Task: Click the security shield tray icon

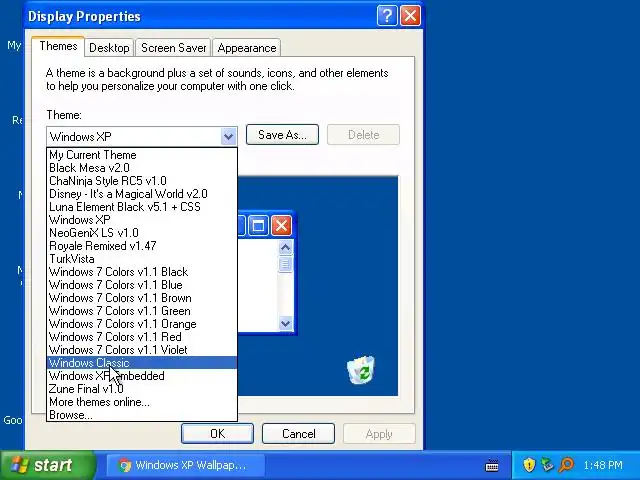Action: point(529,465)
